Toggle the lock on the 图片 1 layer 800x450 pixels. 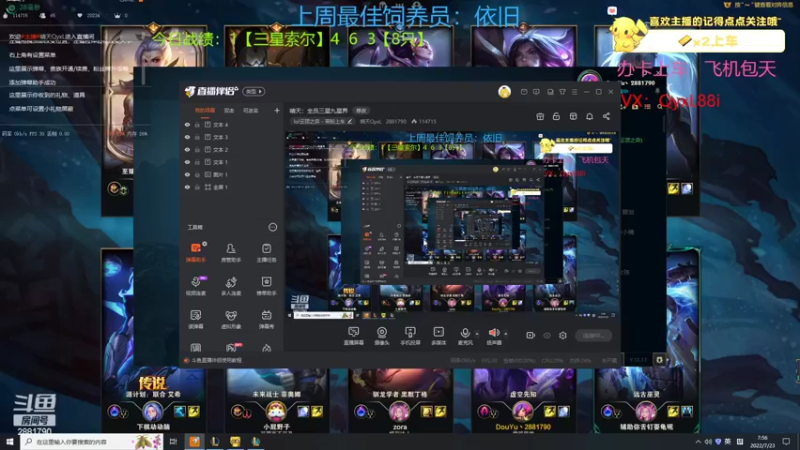pos(197,174)
